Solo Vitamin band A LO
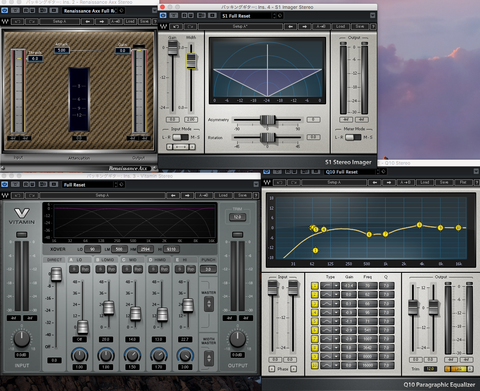Image resolution: width=480 pixels, height=391 pixels. [x=74, y=269]
